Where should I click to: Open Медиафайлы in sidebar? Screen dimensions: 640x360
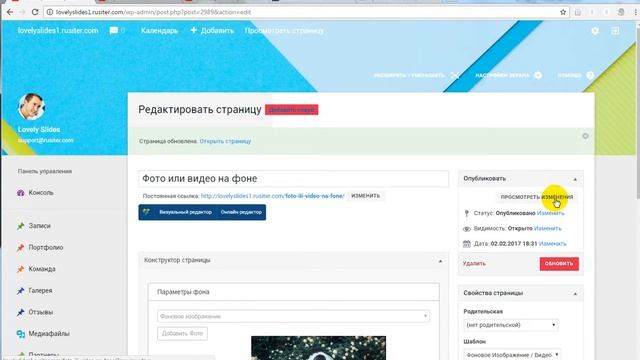click(x=49, y=334)
